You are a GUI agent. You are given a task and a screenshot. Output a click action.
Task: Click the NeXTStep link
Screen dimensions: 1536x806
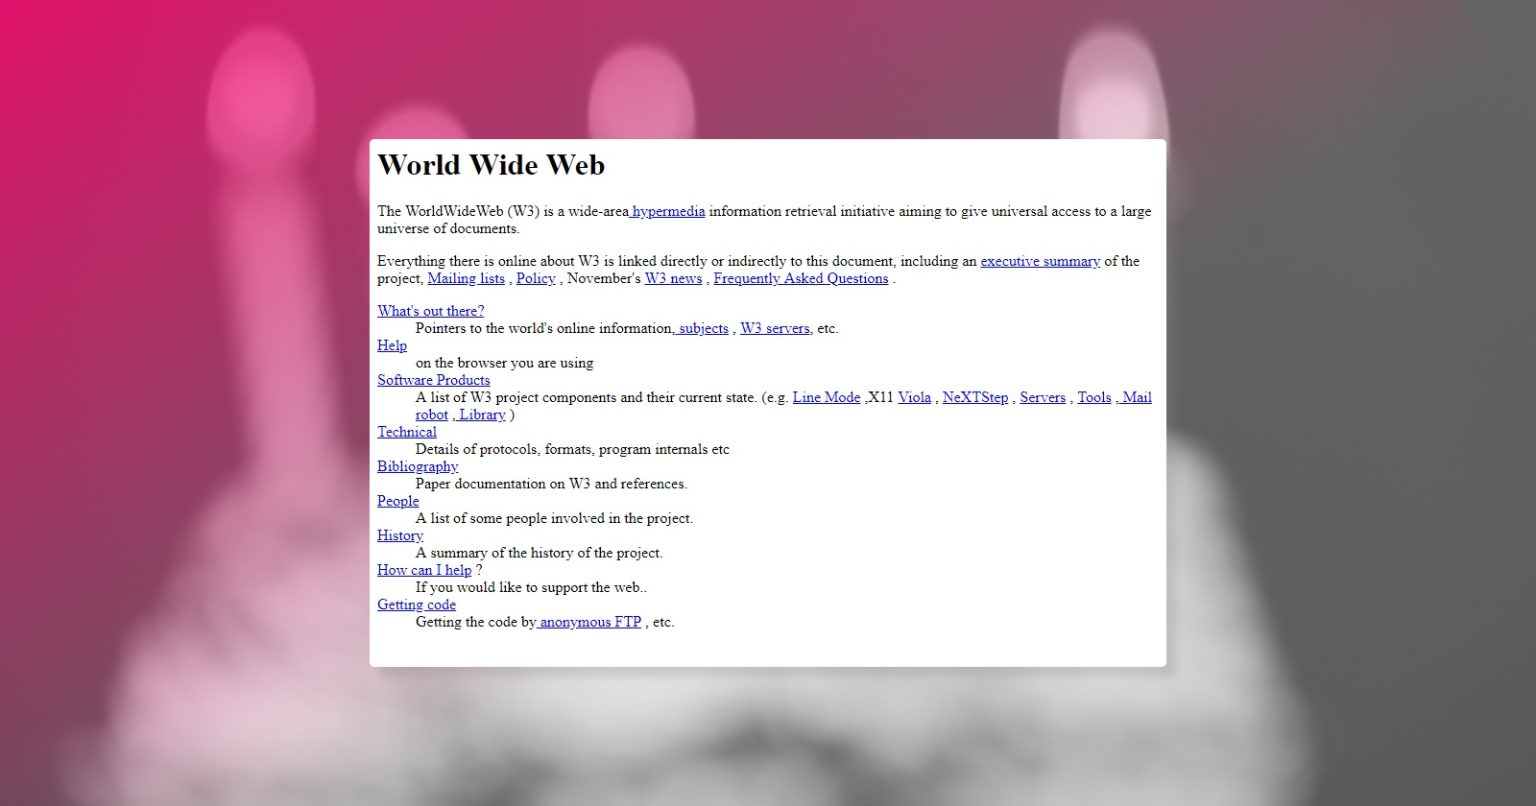(x=975, y=397)
